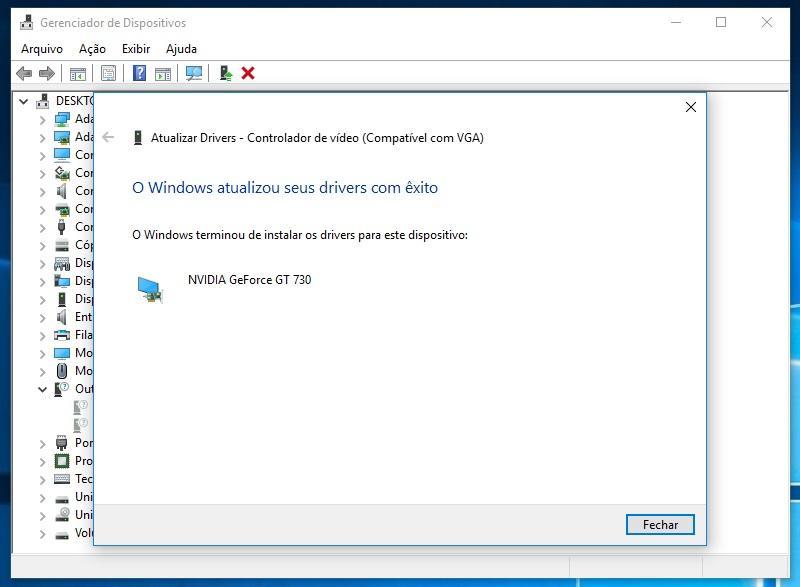Click the DVD drive icon of Uni row
Viewport: 800px width, 587px height.
(x=62, y=515)
